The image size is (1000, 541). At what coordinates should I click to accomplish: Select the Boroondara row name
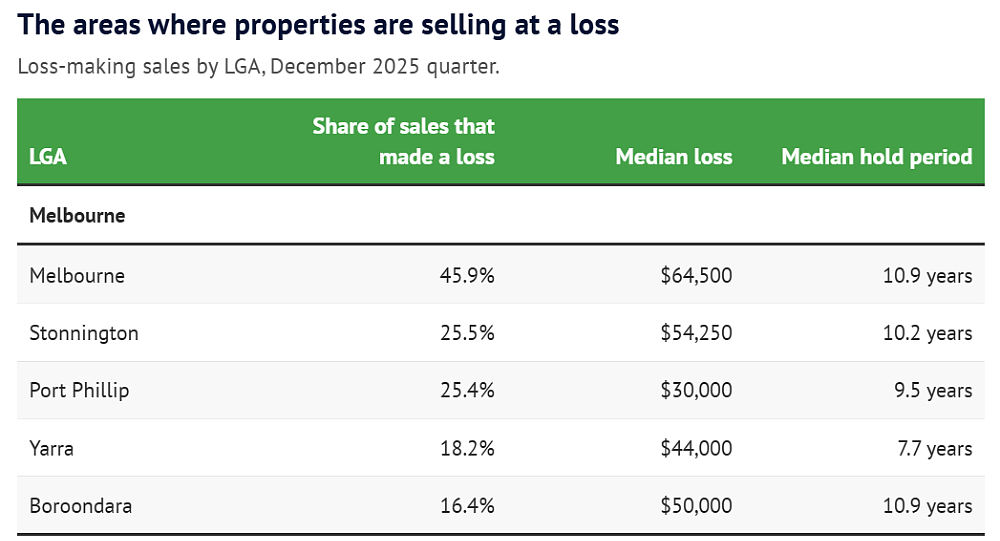pos(80,506)
